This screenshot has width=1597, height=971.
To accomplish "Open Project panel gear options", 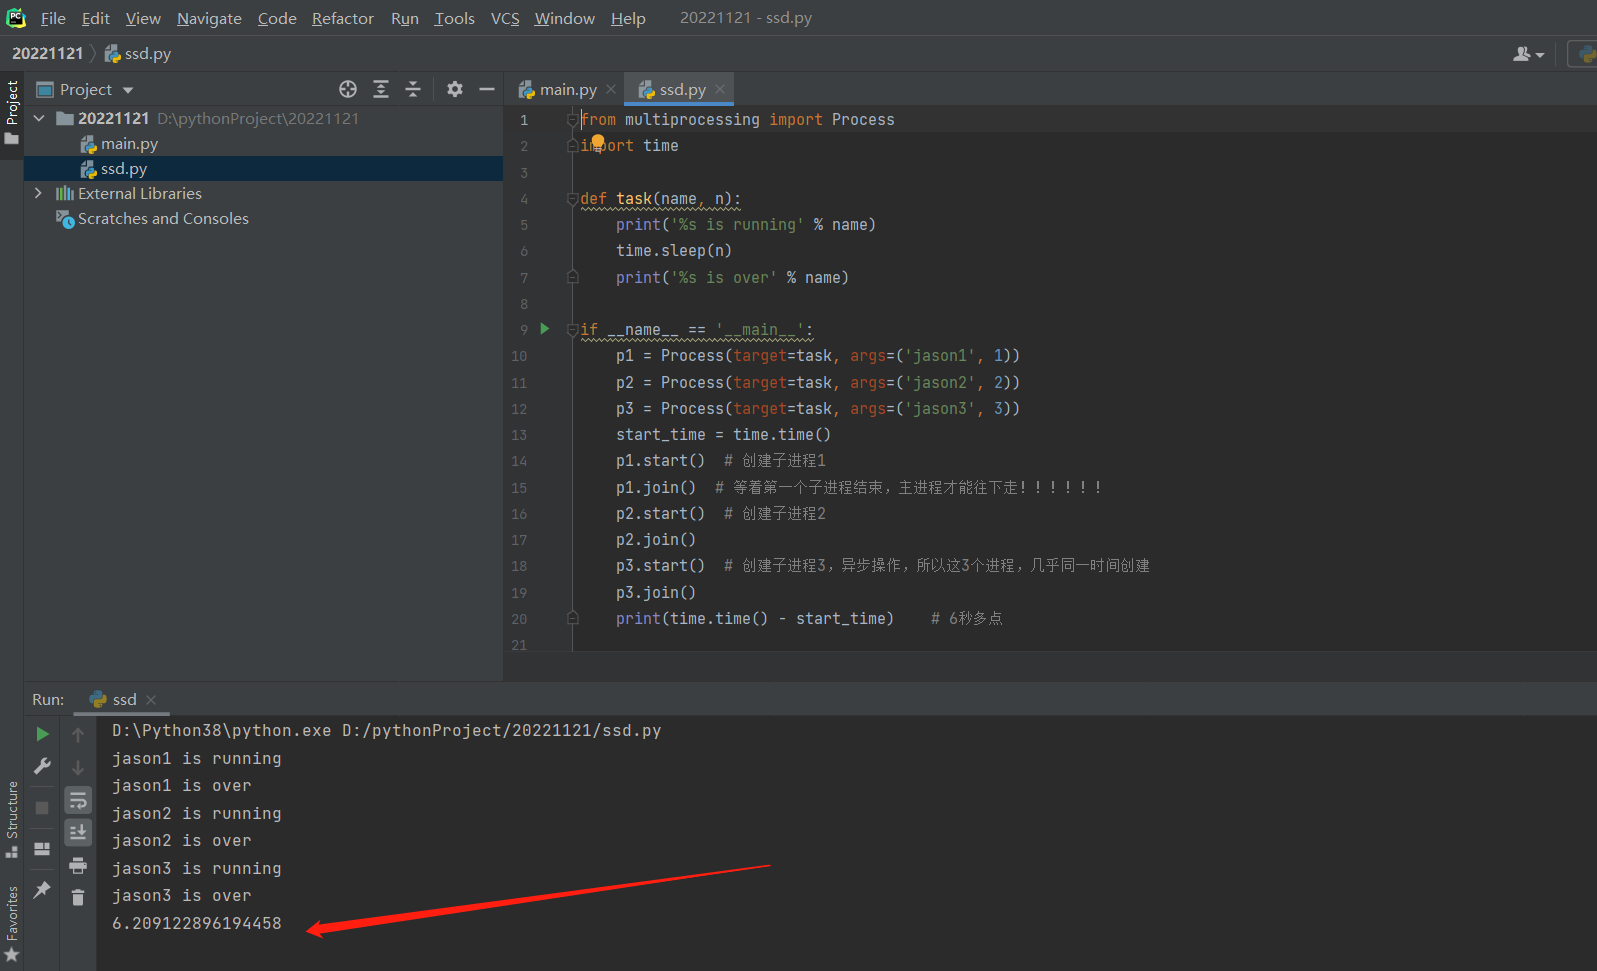I will click(x=455, y=89).
